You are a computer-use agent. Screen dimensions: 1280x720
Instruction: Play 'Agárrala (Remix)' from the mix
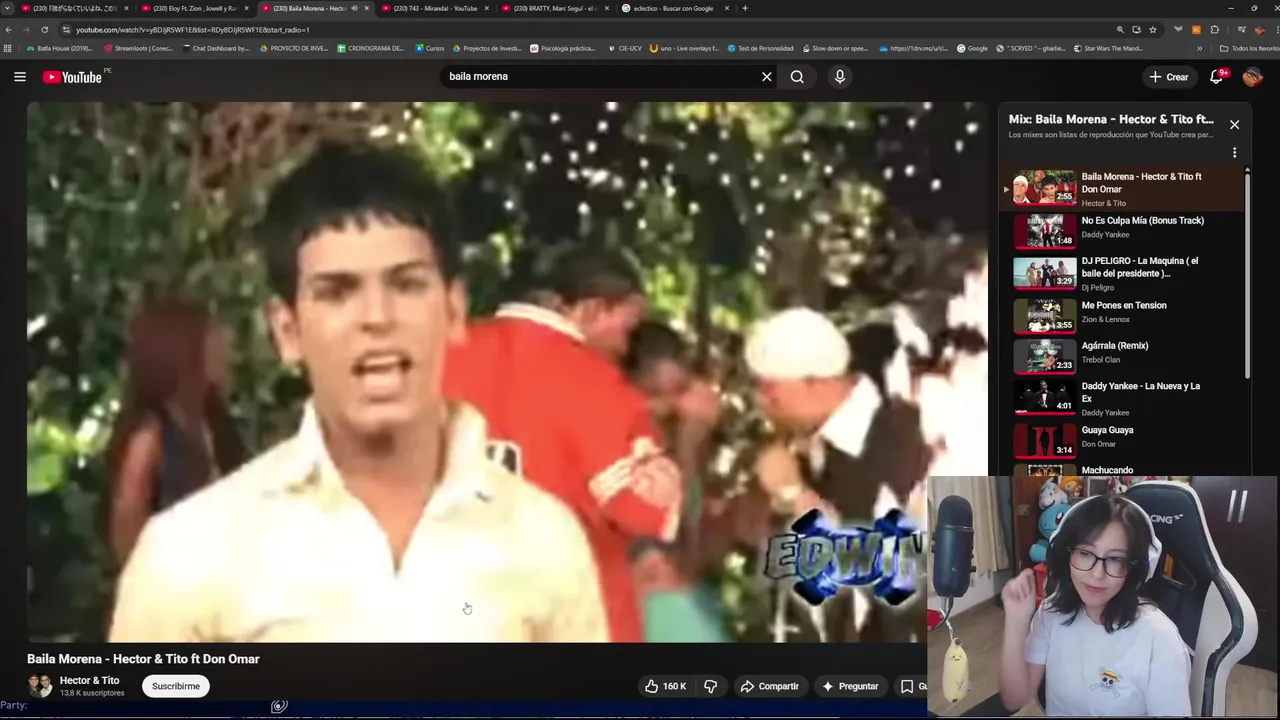click(x=1123, y=355)
